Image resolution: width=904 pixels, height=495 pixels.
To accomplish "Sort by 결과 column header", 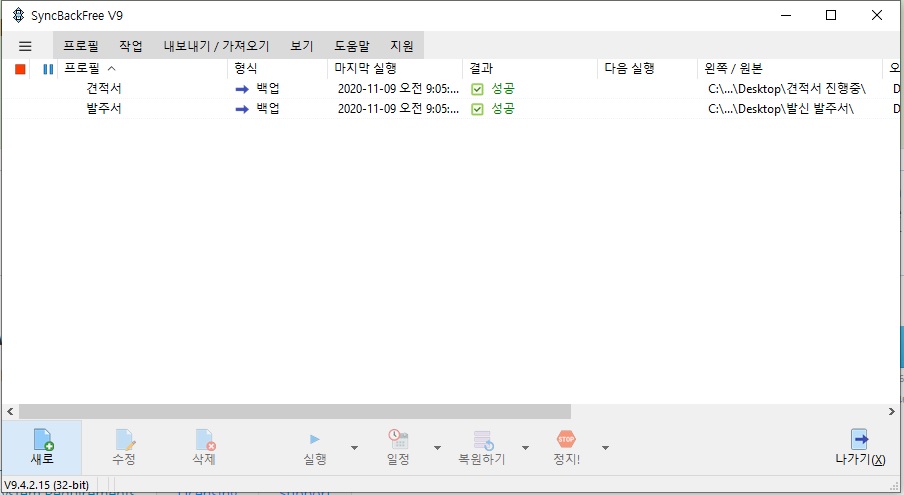I will click(530, 69).
